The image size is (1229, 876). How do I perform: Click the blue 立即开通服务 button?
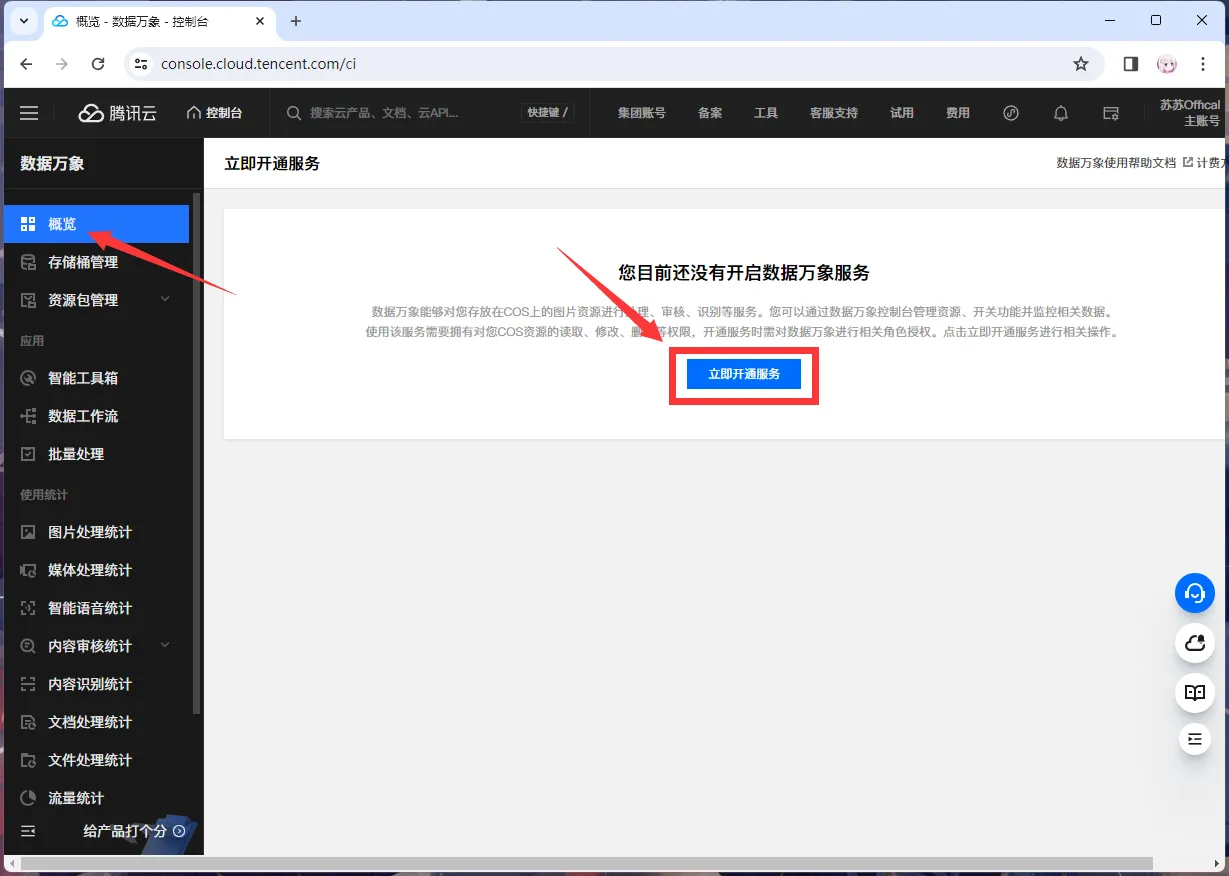[x=744, y=374]
